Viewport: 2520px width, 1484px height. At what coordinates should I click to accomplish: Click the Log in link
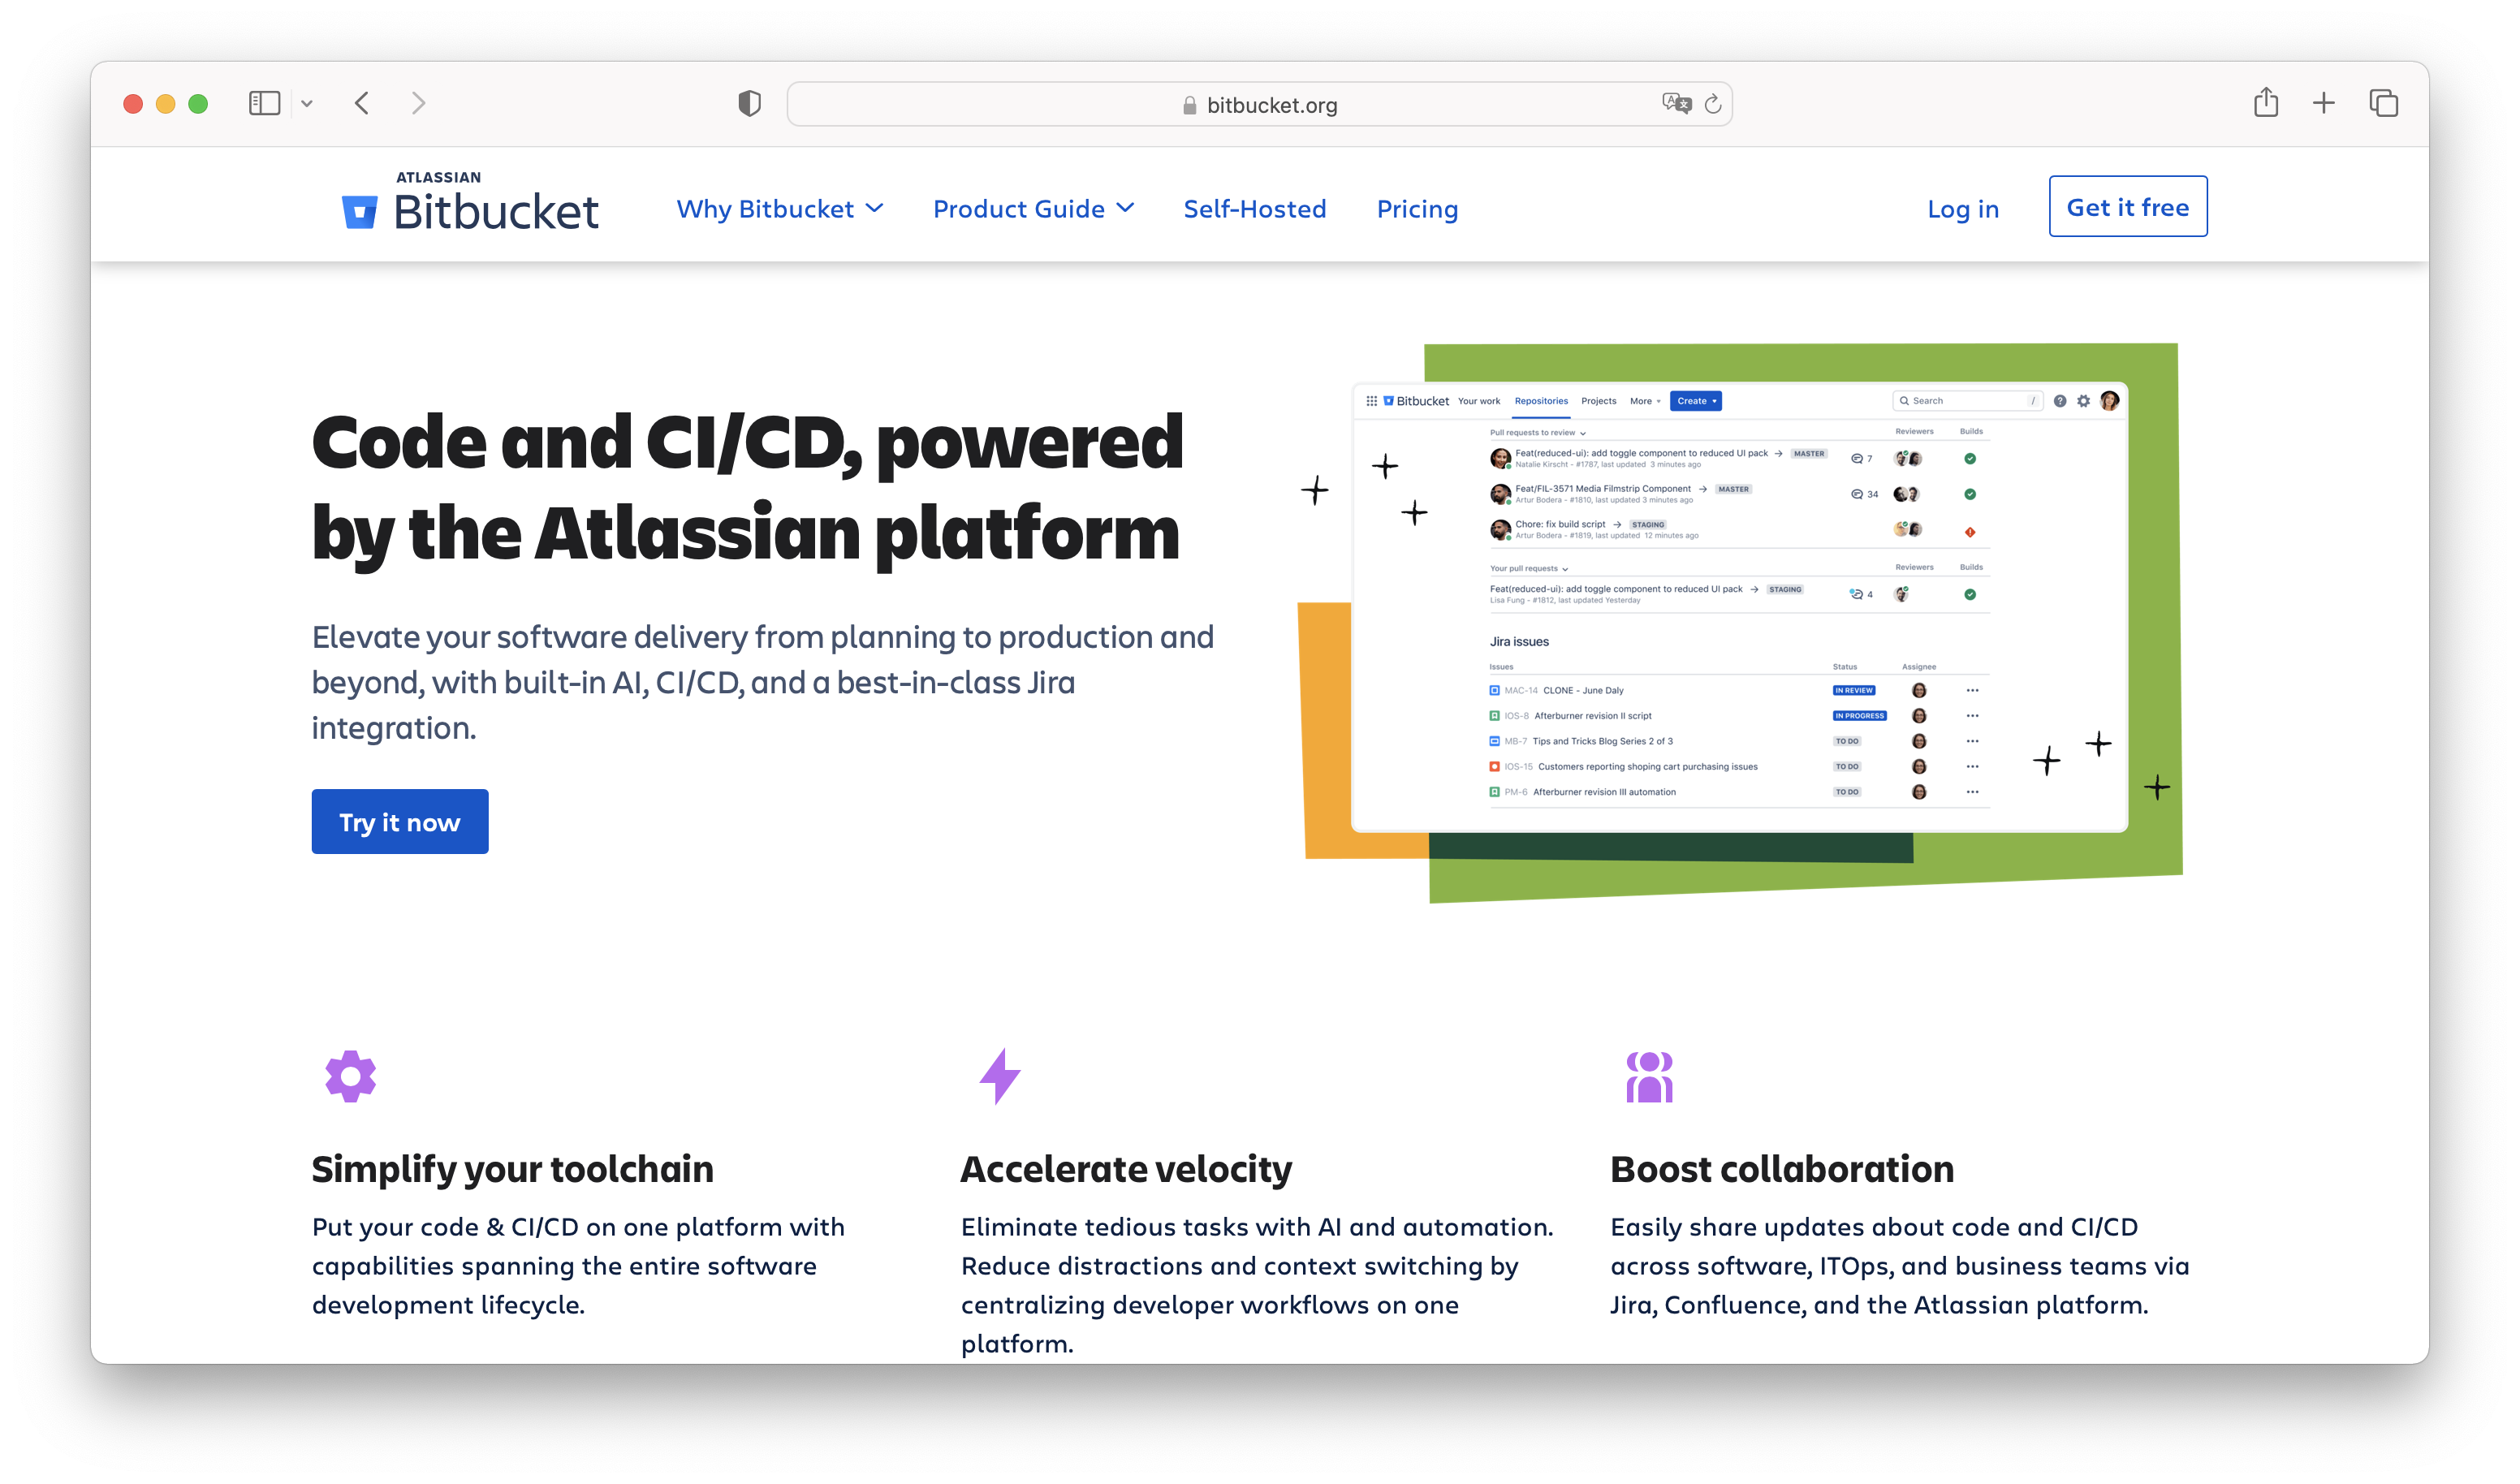click(1962, 209)
